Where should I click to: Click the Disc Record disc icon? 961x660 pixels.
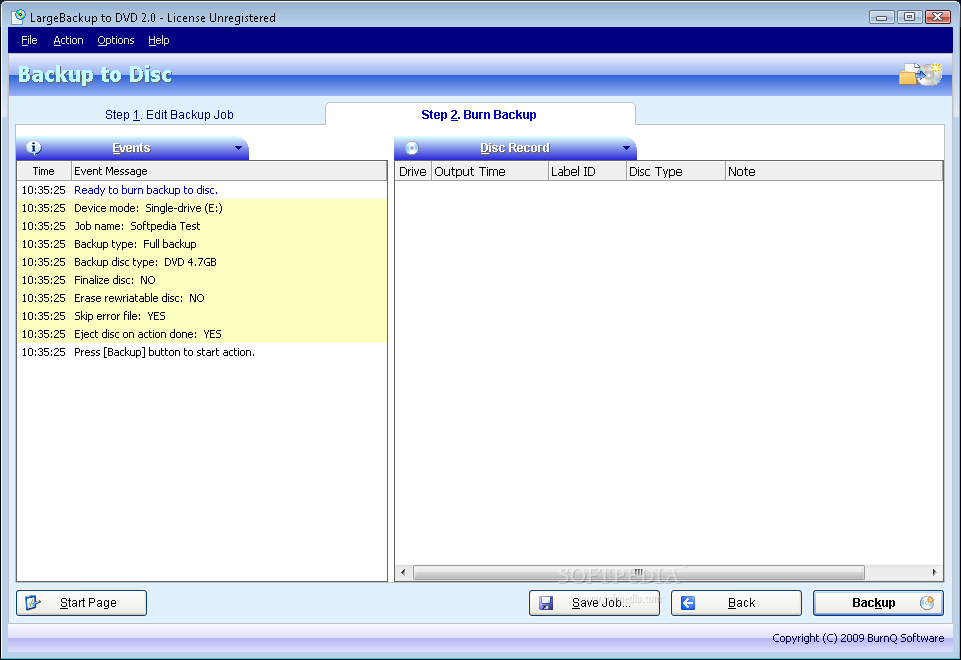[412, 148]
